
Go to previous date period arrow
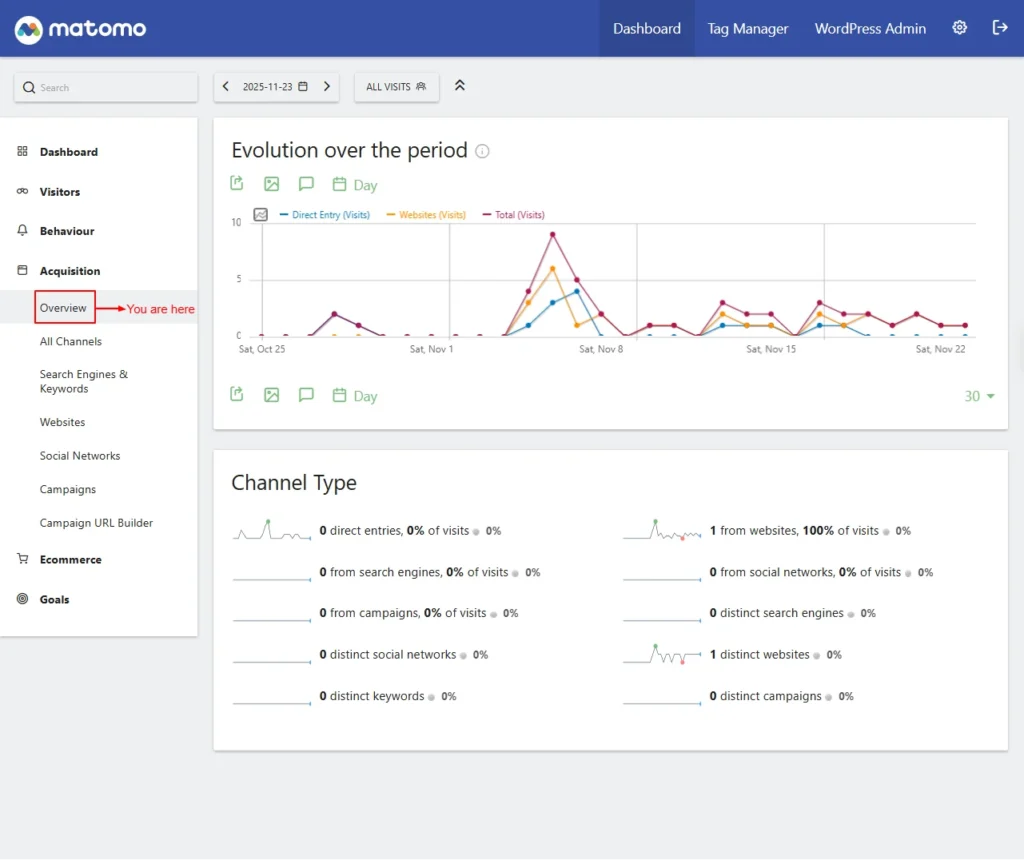tap(226, 87)
